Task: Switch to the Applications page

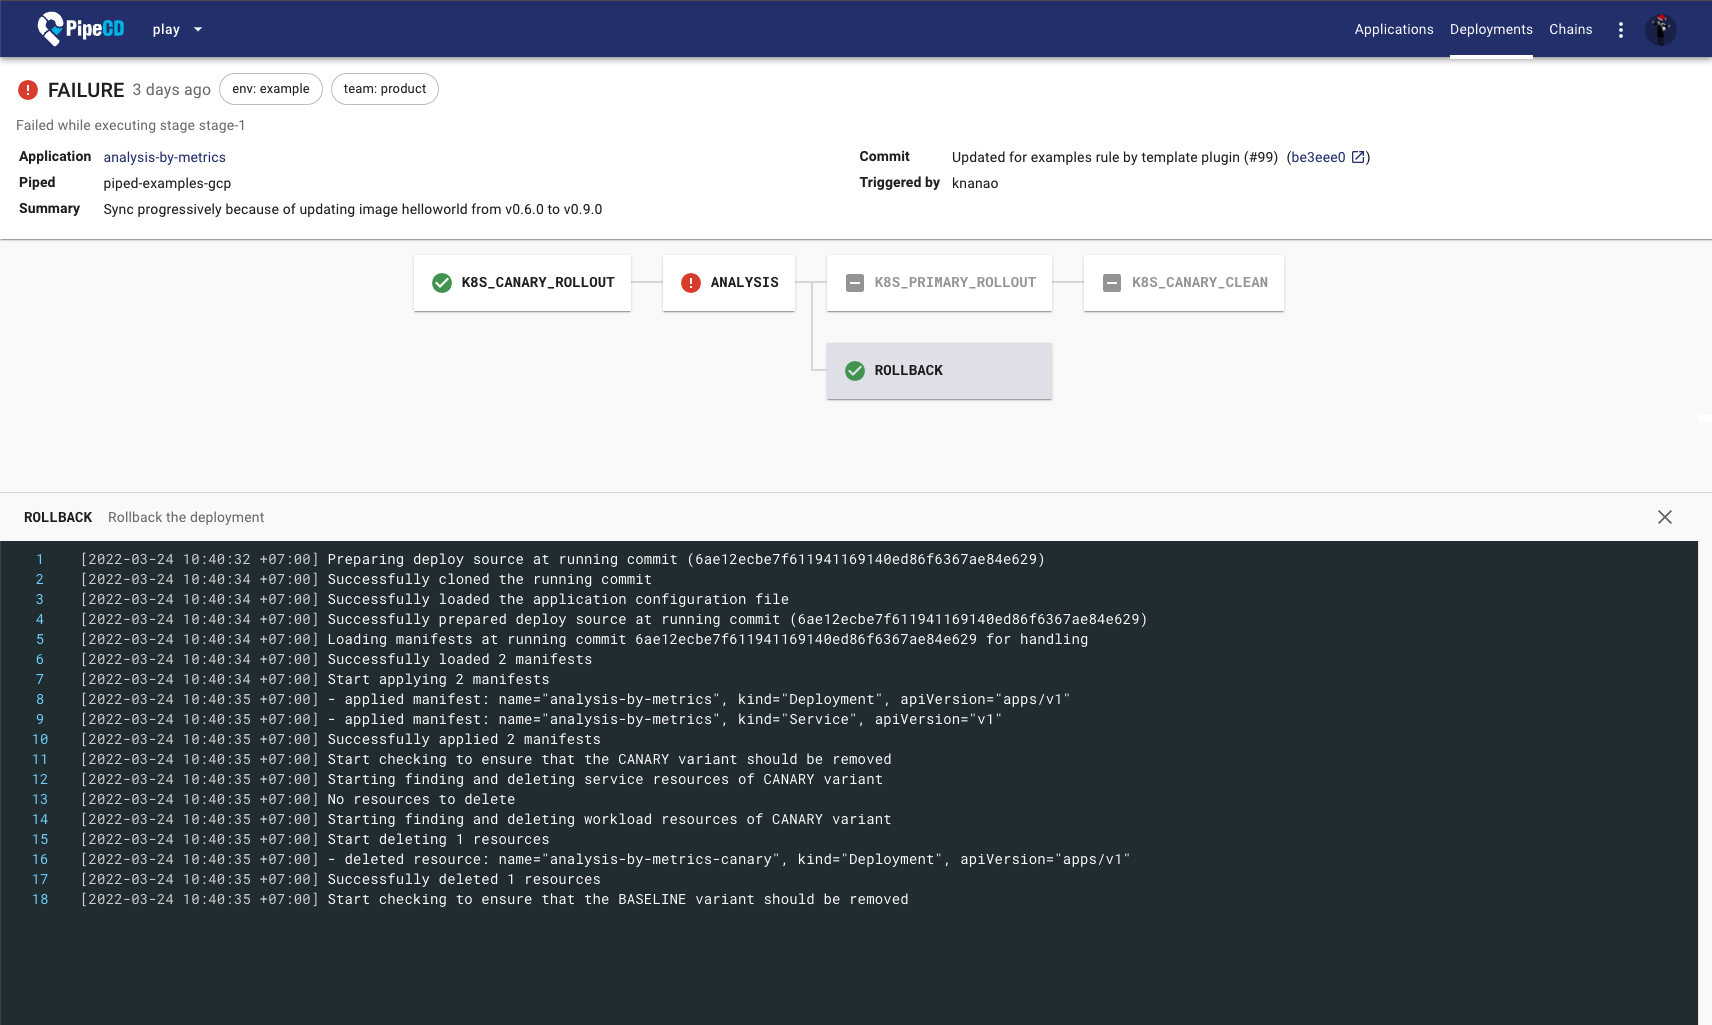Action: 1394,29
